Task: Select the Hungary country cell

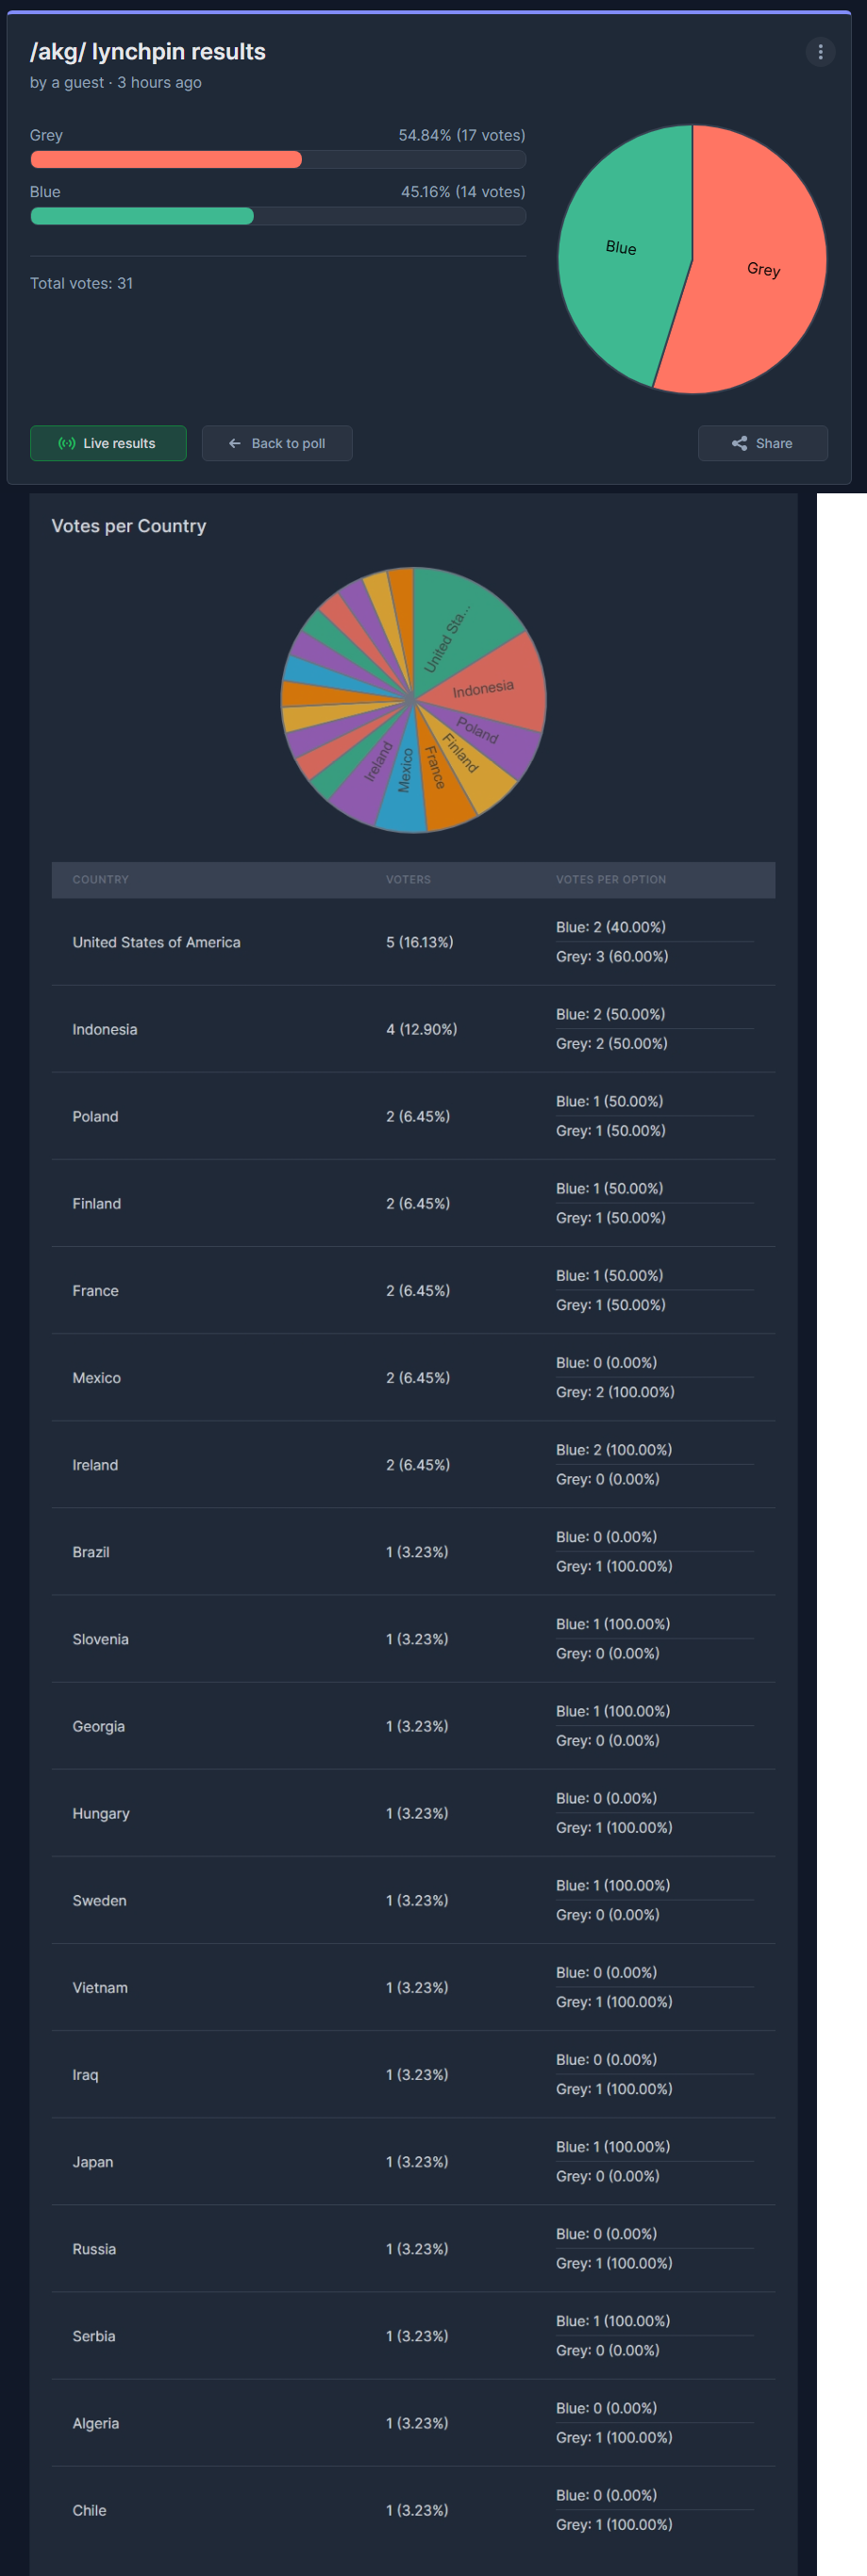Action: [x=101, y=1813]
